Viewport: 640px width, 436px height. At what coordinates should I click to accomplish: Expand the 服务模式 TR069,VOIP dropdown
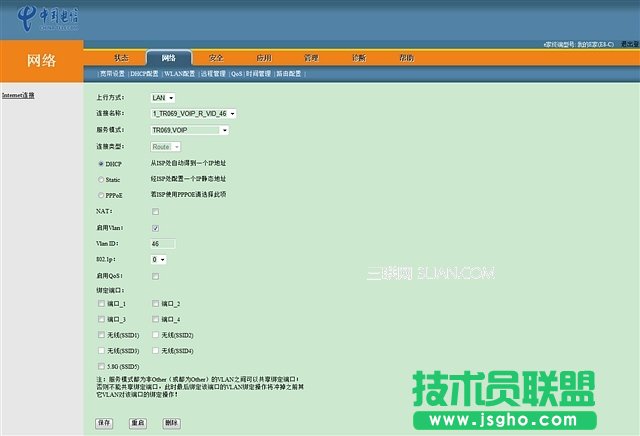pyautogui.click(x=190, y=130)
